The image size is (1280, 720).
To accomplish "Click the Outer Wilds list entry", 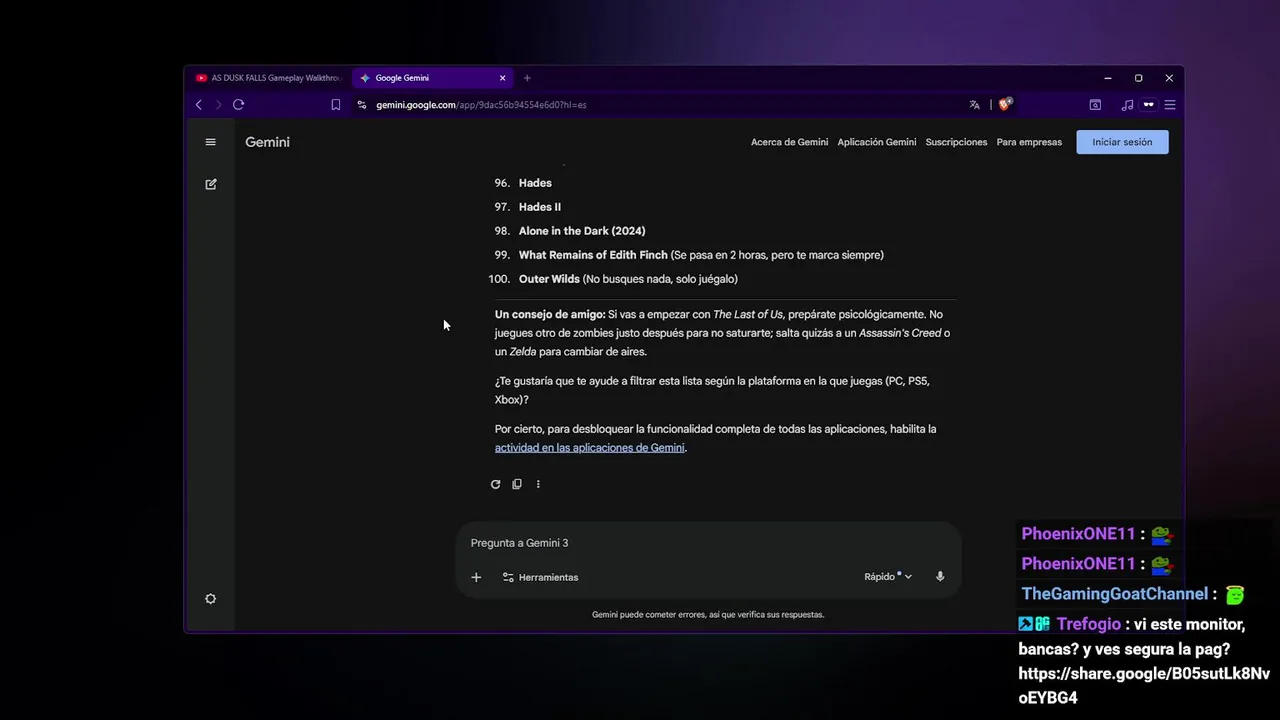I will pos(628,279).
